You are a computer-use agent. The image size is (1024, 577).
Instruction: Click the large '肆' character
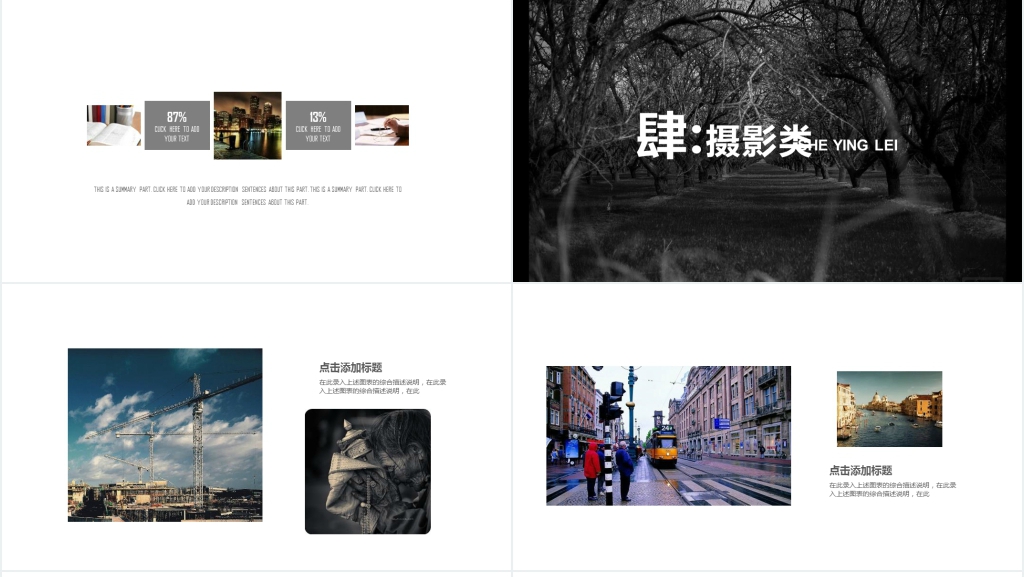click(x=663, y=137)
